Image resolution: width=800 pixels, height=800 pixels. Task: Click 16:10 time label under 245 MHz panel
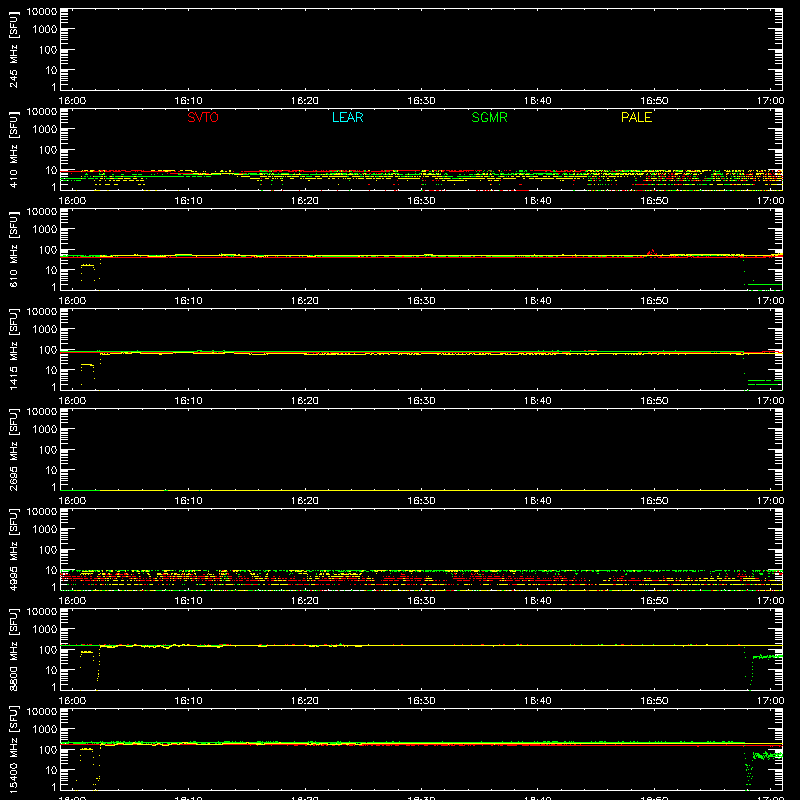[x=188, y=101]
